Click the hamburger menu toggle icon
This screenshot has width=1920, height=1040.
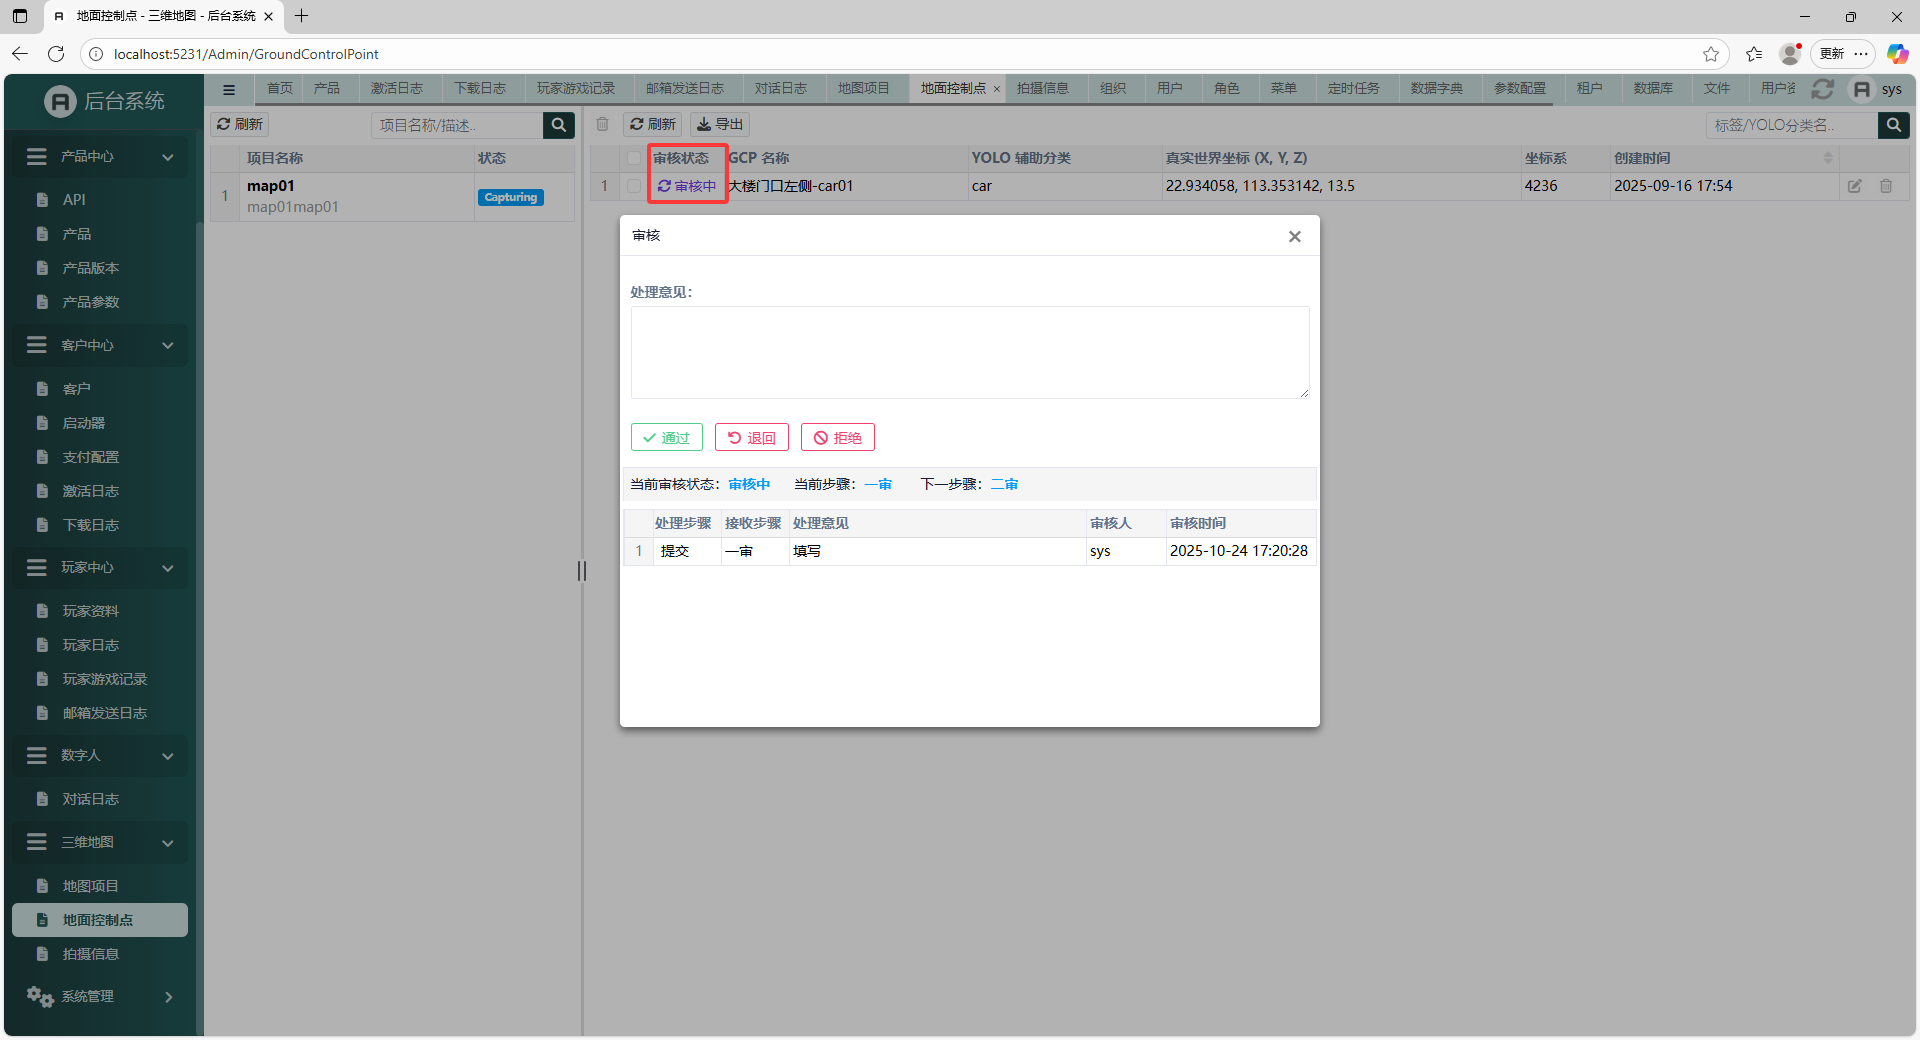(229, 90)
